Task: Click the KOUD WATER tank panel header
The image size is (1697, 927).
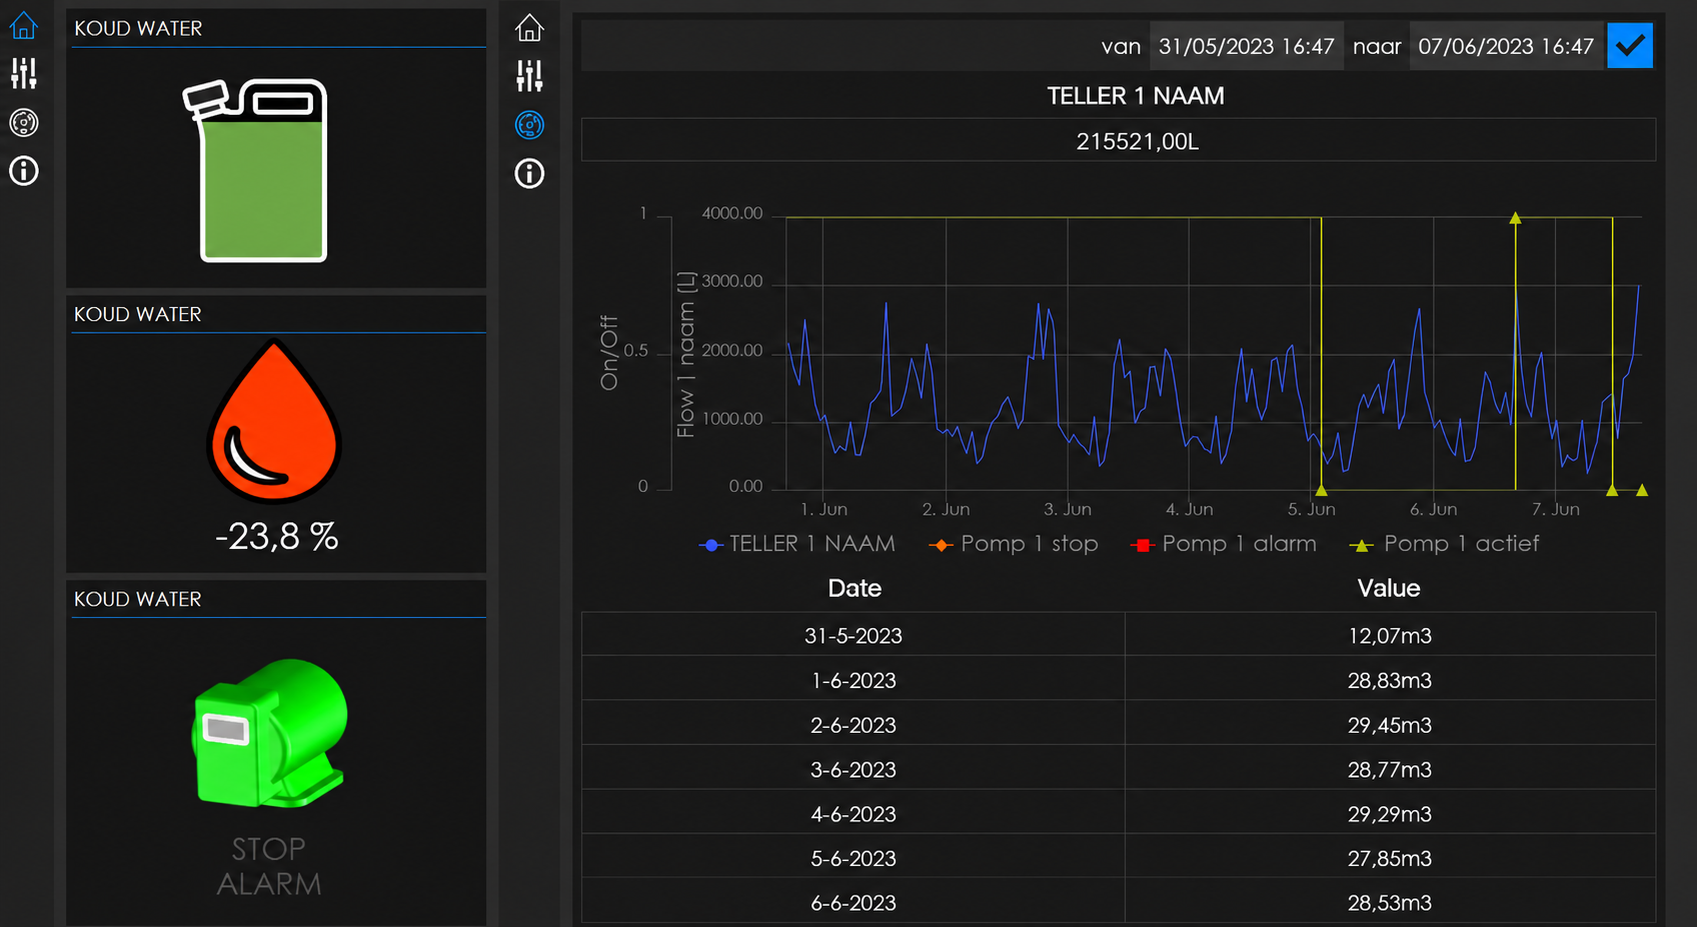Action: (x=138, y=29)
